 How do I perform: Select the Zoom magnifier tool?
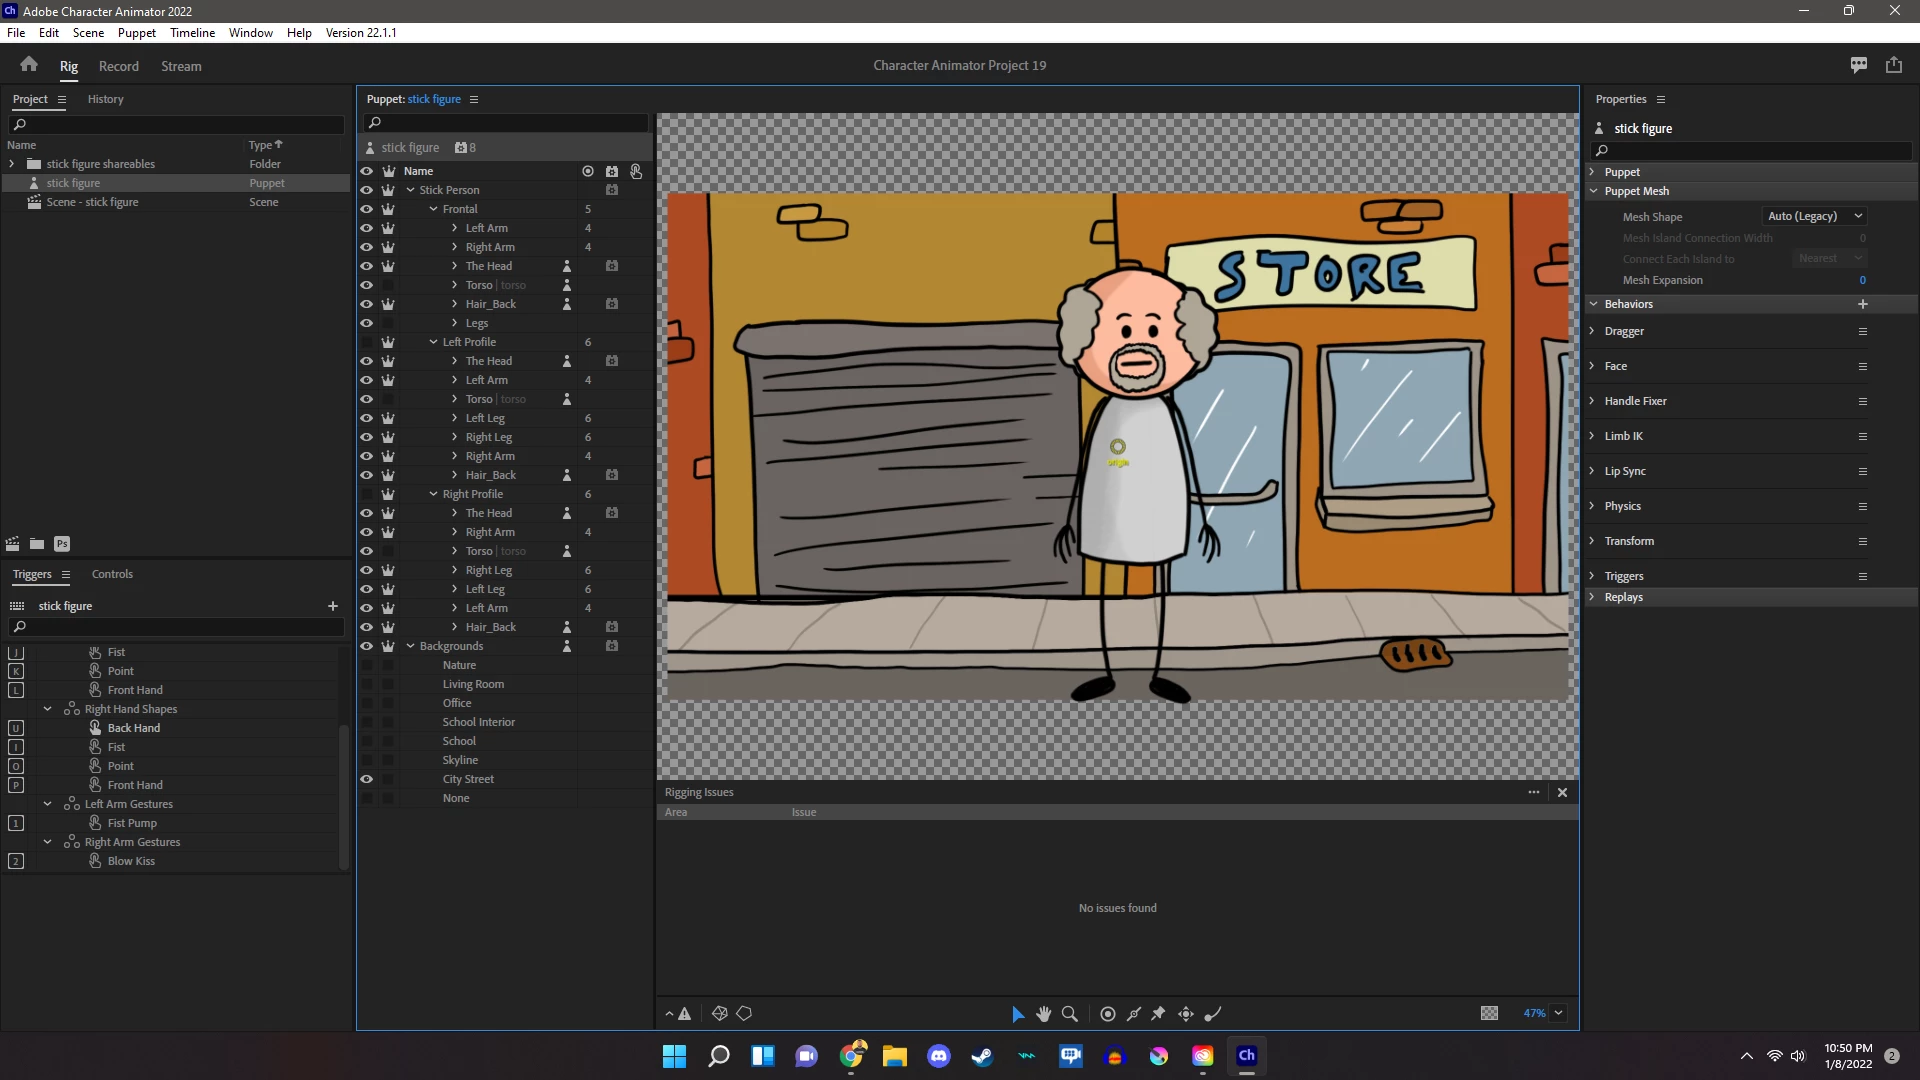coord(1070,1014)
